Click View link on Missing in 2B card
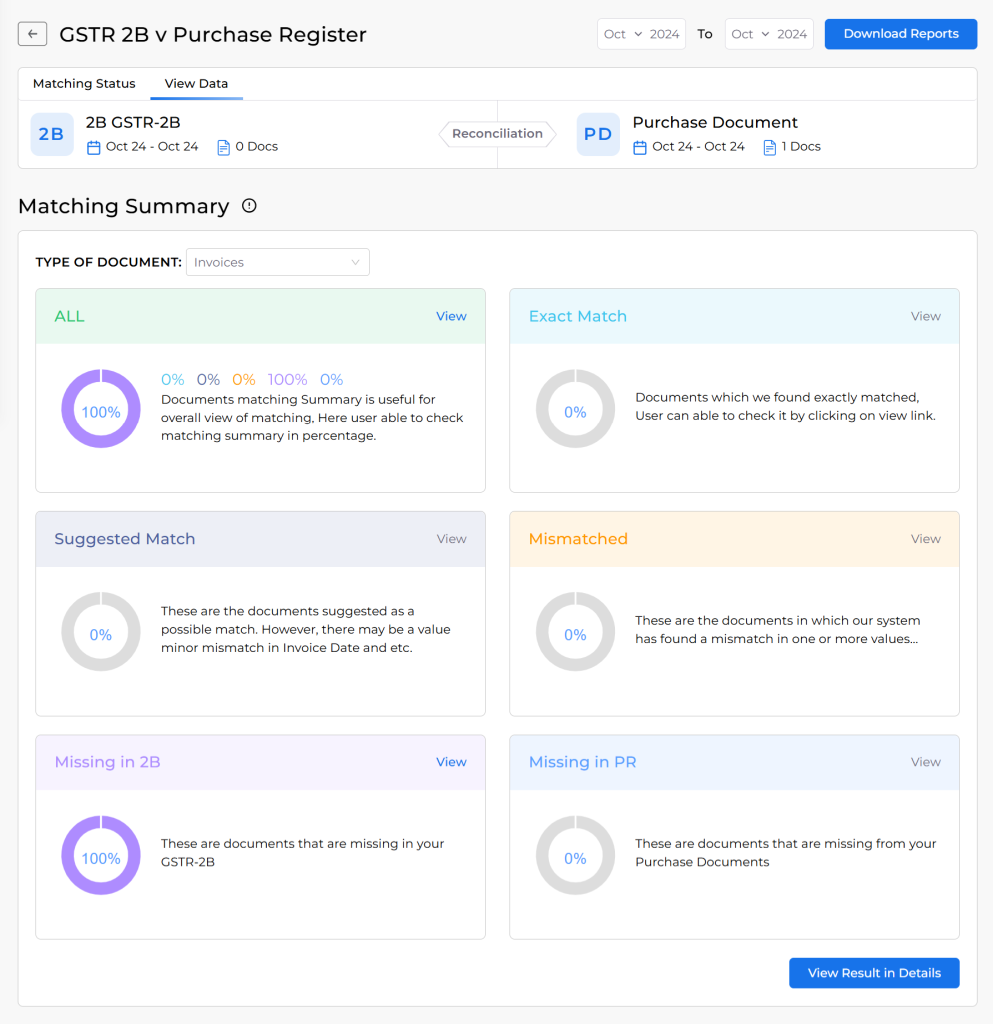Viewport: 993px width, 1024px height. coord(451,762)
